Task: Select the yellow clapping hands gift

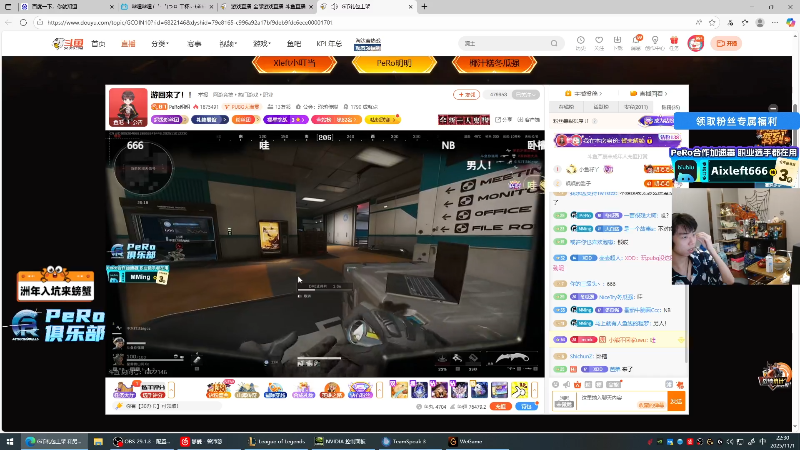Action: click(x=520, y=390)
